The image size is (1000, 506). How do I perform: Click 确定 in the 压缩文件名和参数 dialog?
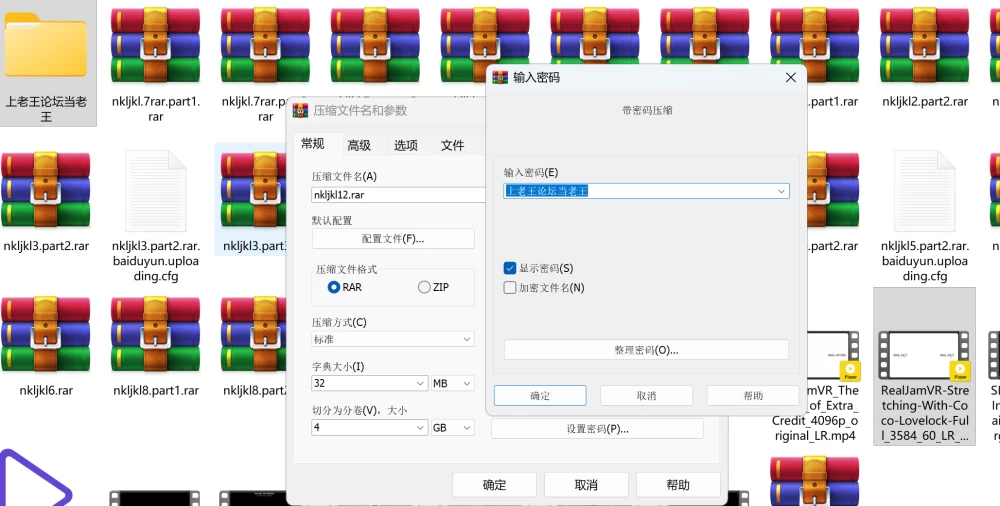point(494,485)
